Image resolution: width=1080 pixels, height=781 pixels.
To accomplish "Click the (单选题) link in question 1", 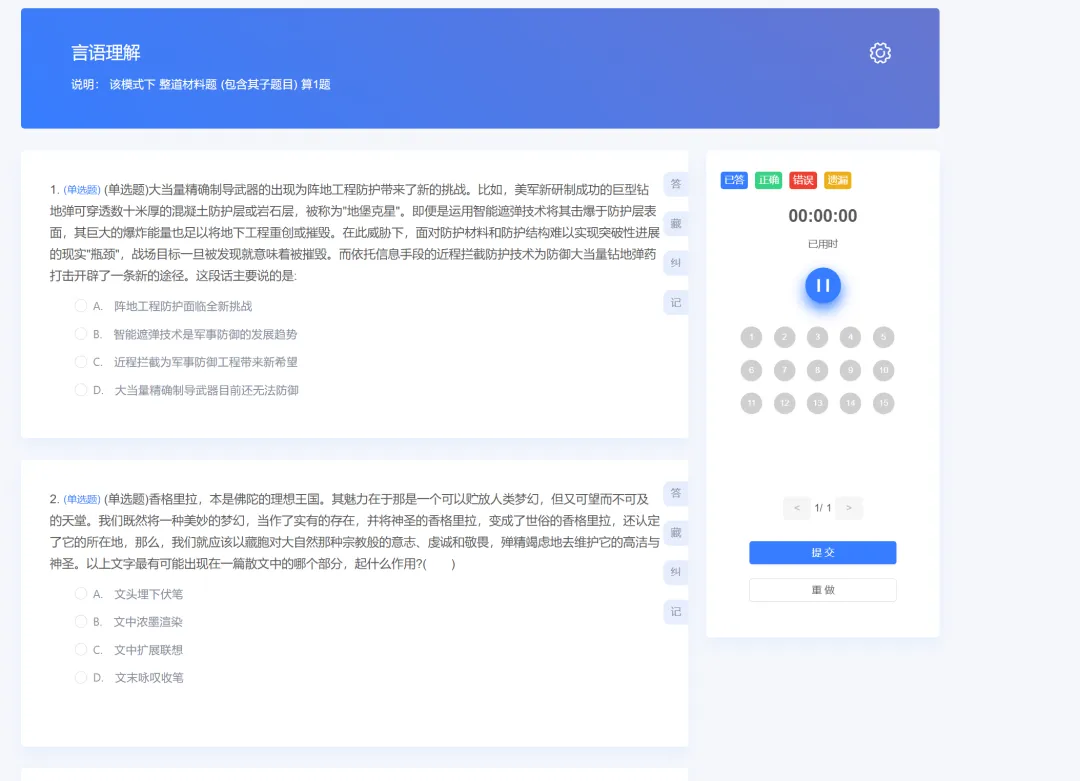I will (x=82, y=190).
